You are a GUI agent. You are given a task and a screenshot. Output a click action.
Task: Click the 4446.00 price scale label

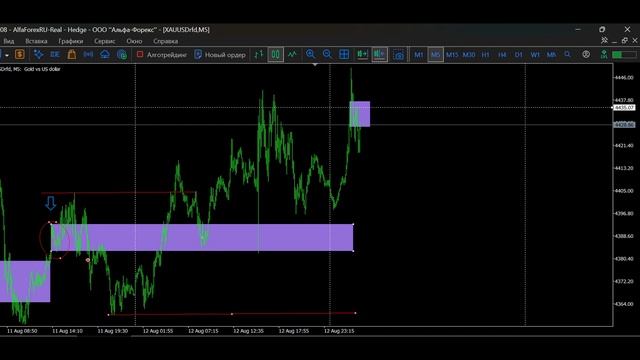pyautogui.click(x=624, y=78)
